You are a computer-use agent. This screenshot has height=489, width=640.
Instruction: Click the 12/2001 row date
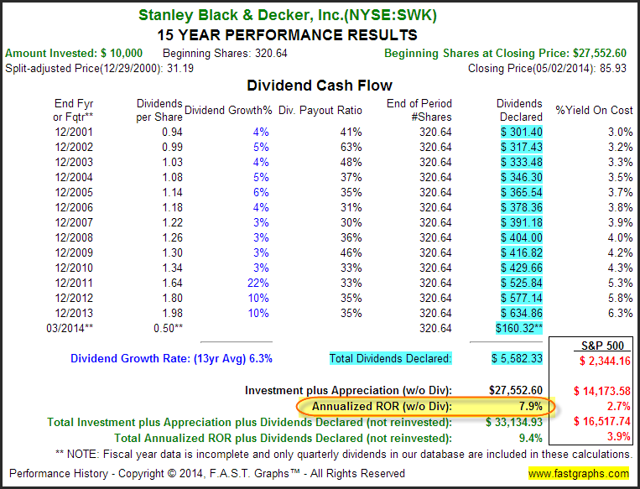coord(74,132)
